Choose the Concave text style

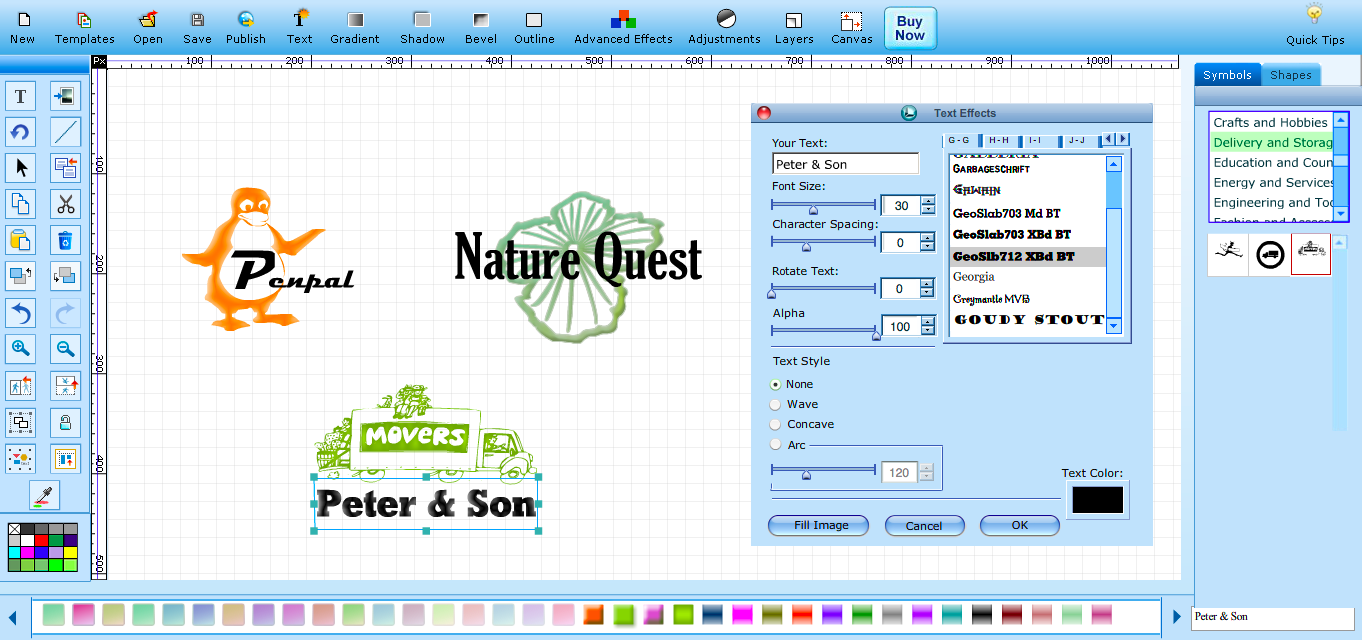coord(776,425)
